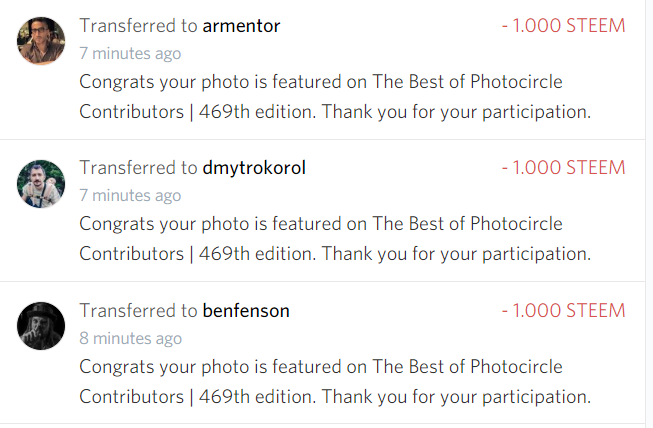Click 'Transferred to' text before benfenson
The width and height of the screenshot is (653, 428).
pos(138,311)
